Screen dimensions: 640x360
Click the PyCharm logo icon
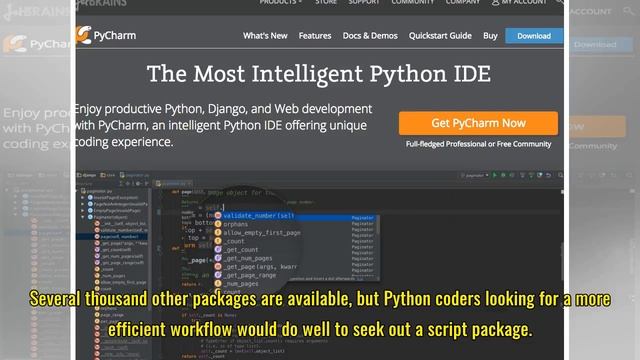pos(83,35)
